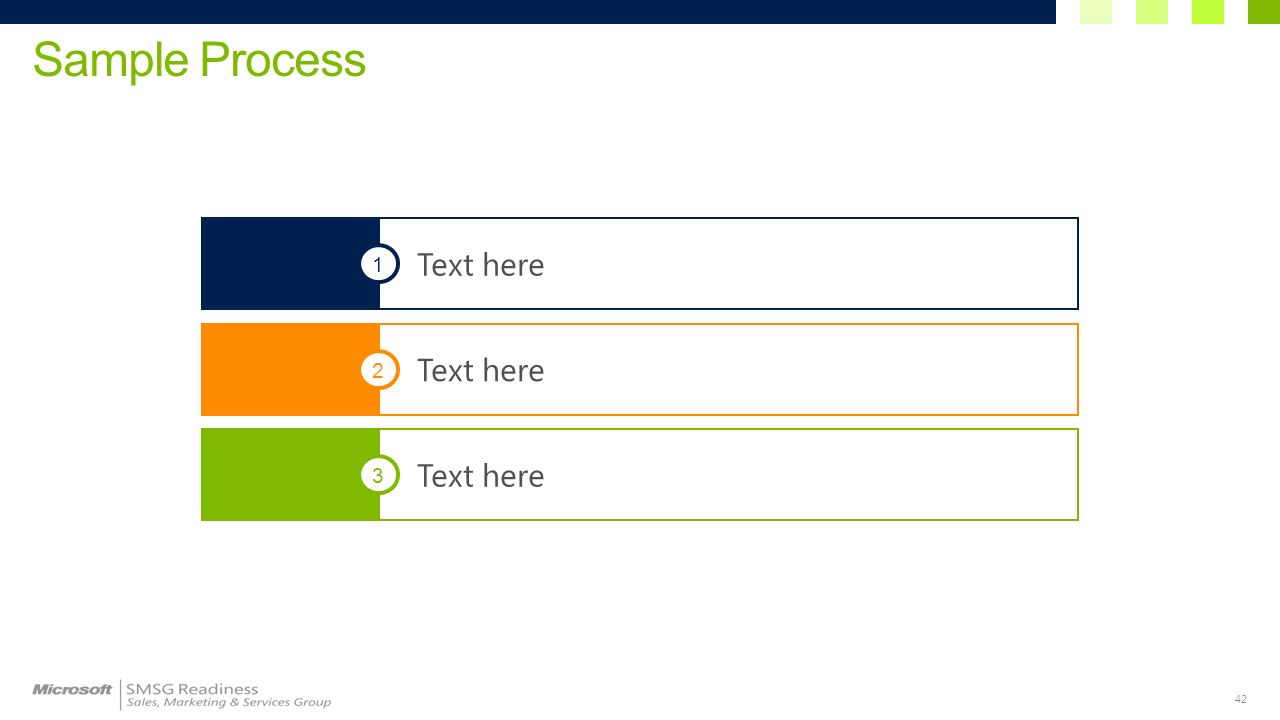1280x720 pixels.
Task: Click the numbered circle 1 badge
Action: [379, 264]
